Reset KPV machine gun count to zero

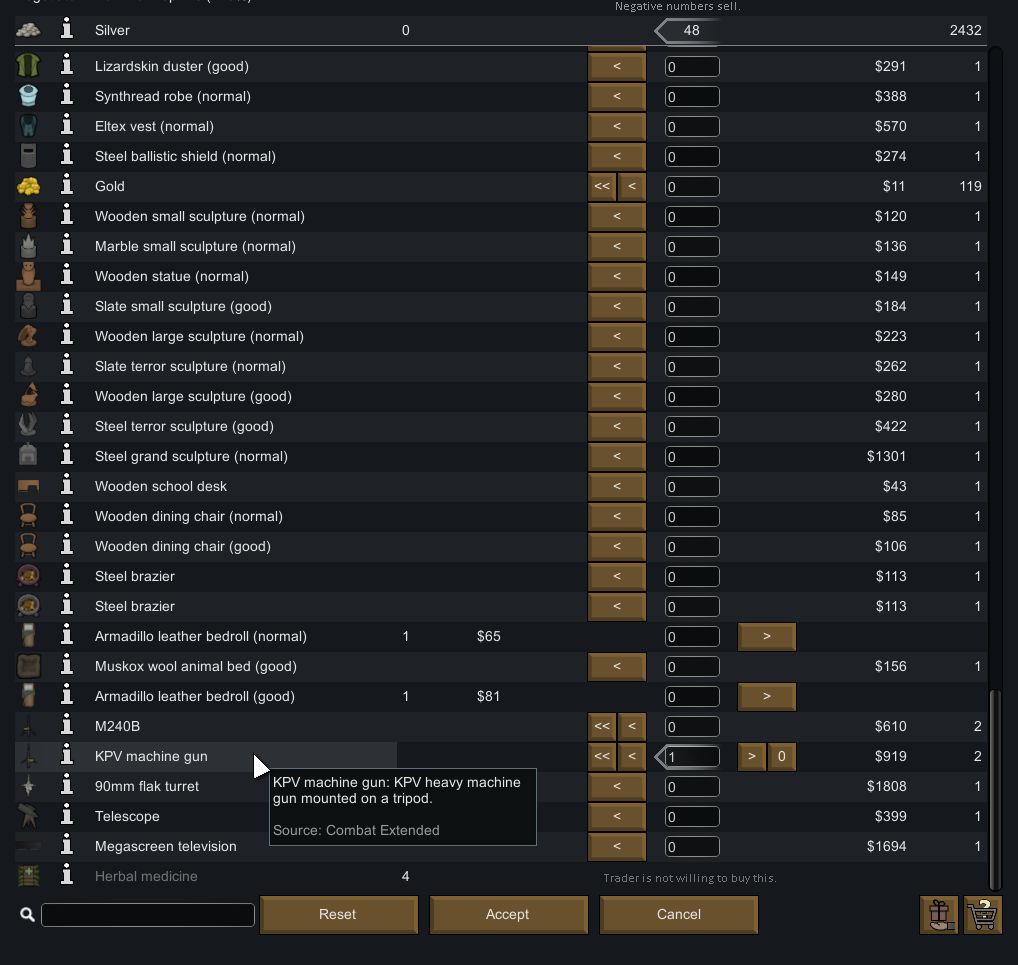(x=782, y=757)
